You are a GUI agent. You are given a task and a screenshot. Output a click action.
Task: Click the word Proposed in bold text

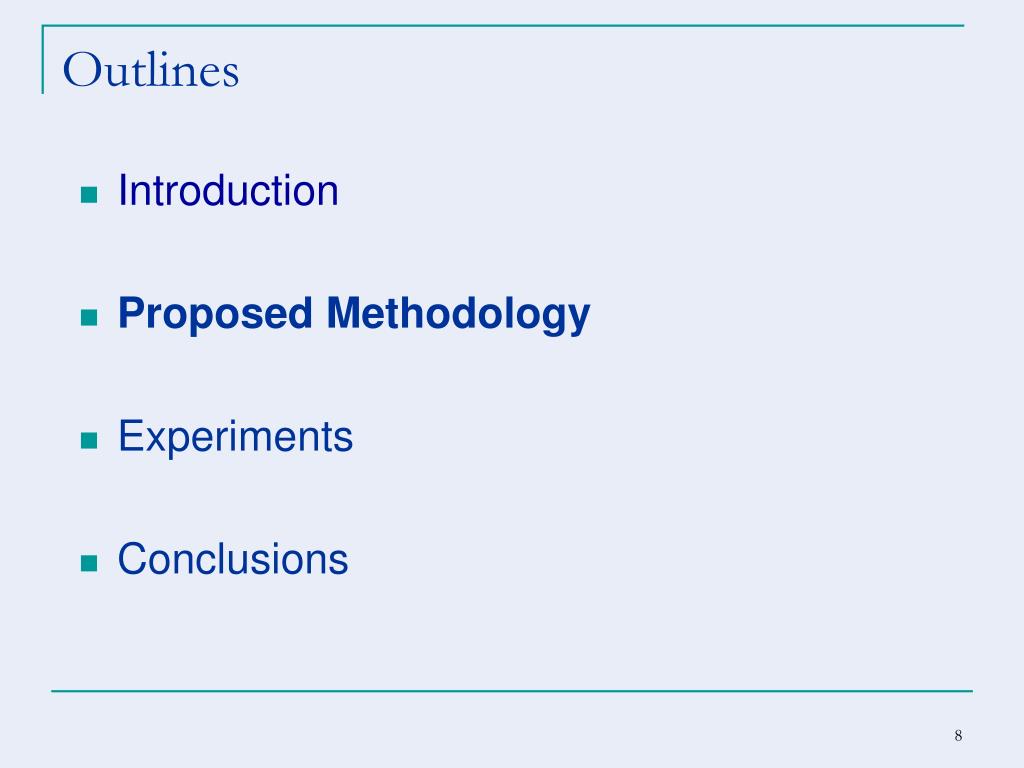click(x=216, y=314)
